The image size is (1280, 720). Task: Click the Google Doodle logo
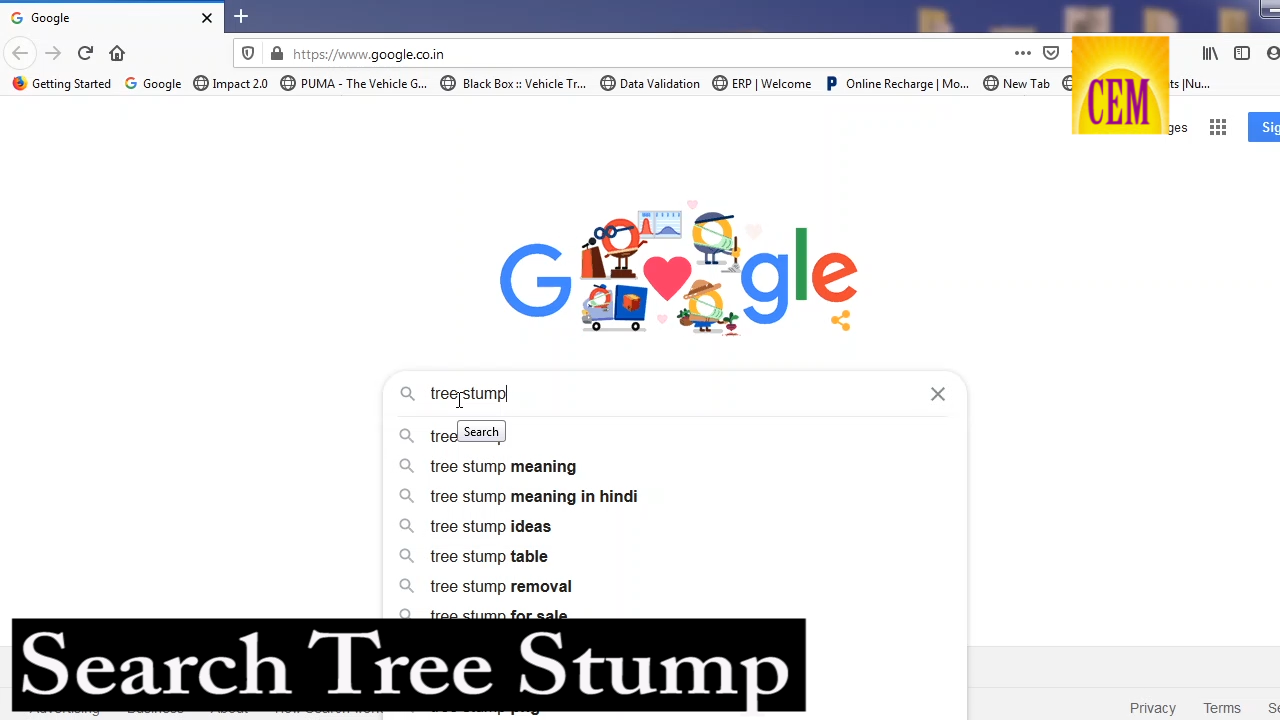pos(678,268)
